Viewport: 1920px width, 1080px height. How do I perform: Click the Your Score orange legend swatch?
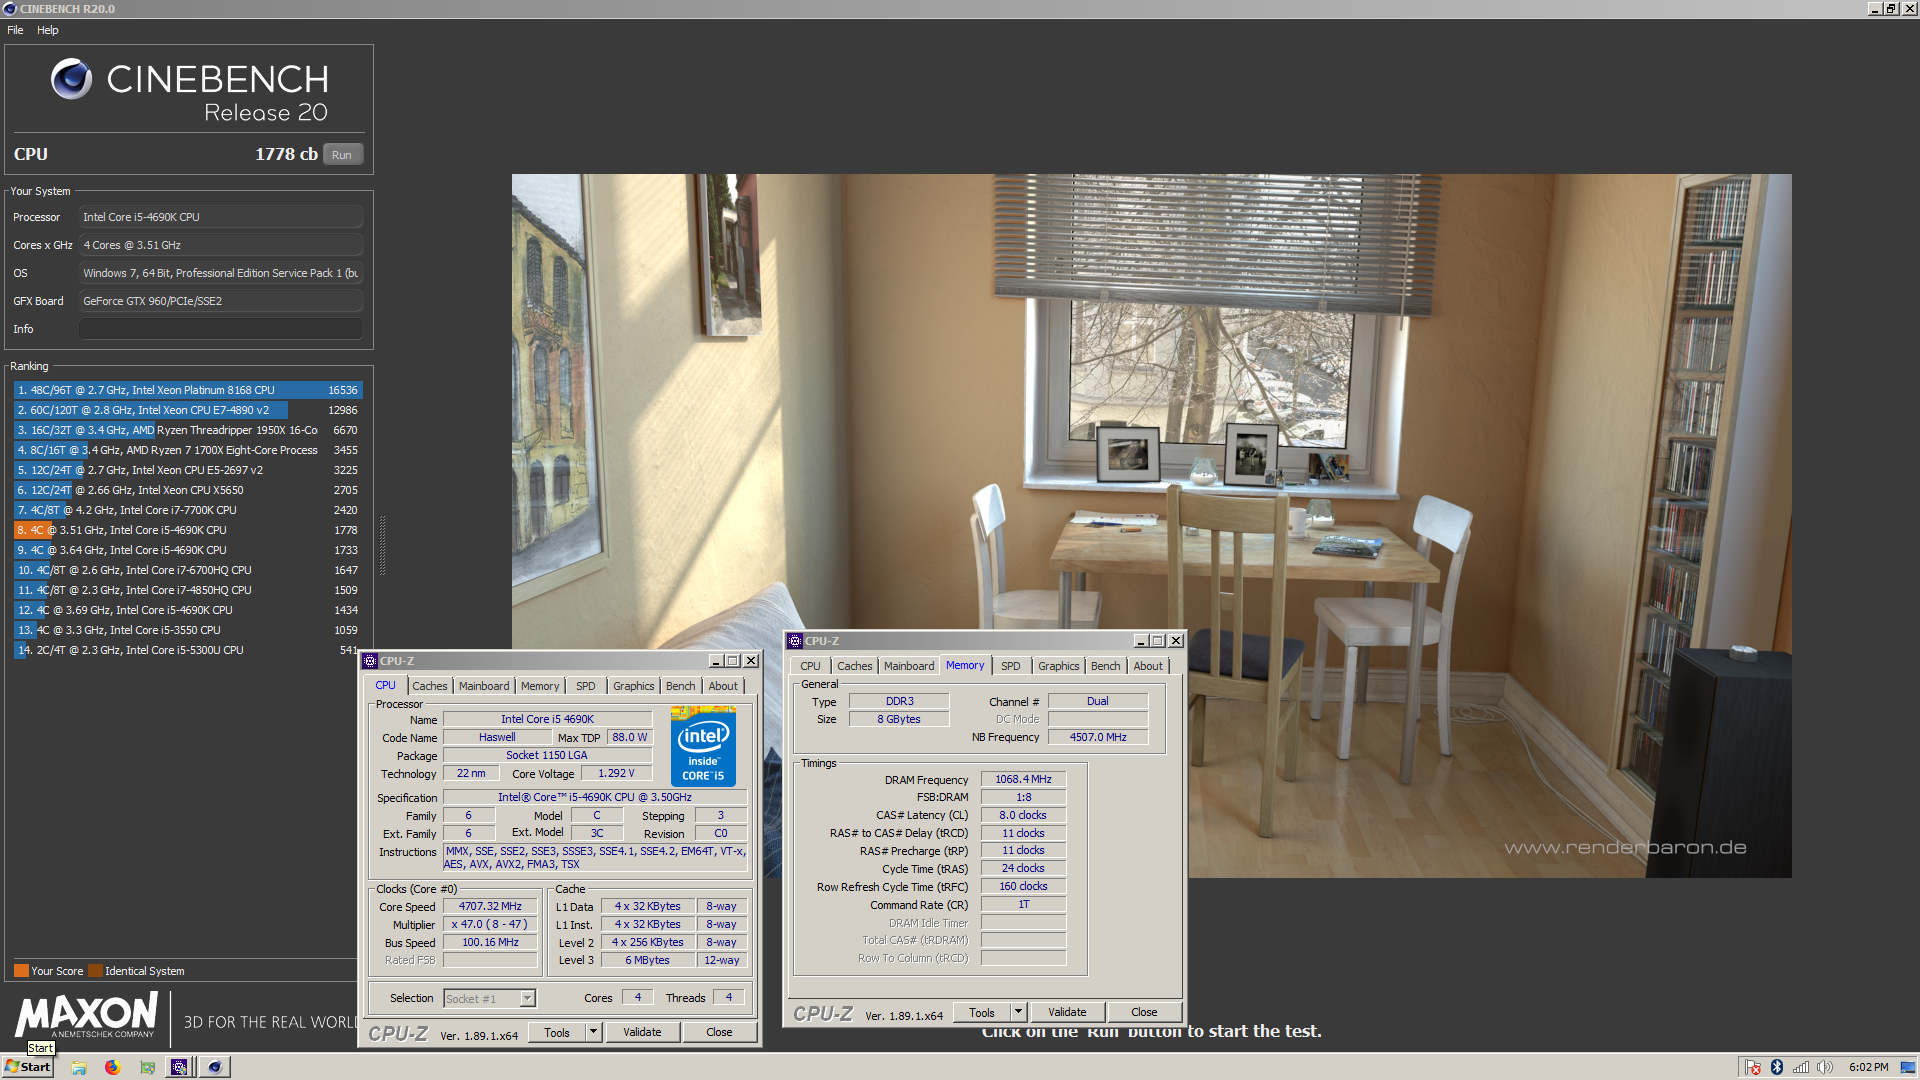pyautogui.click(x=21, y=971)
